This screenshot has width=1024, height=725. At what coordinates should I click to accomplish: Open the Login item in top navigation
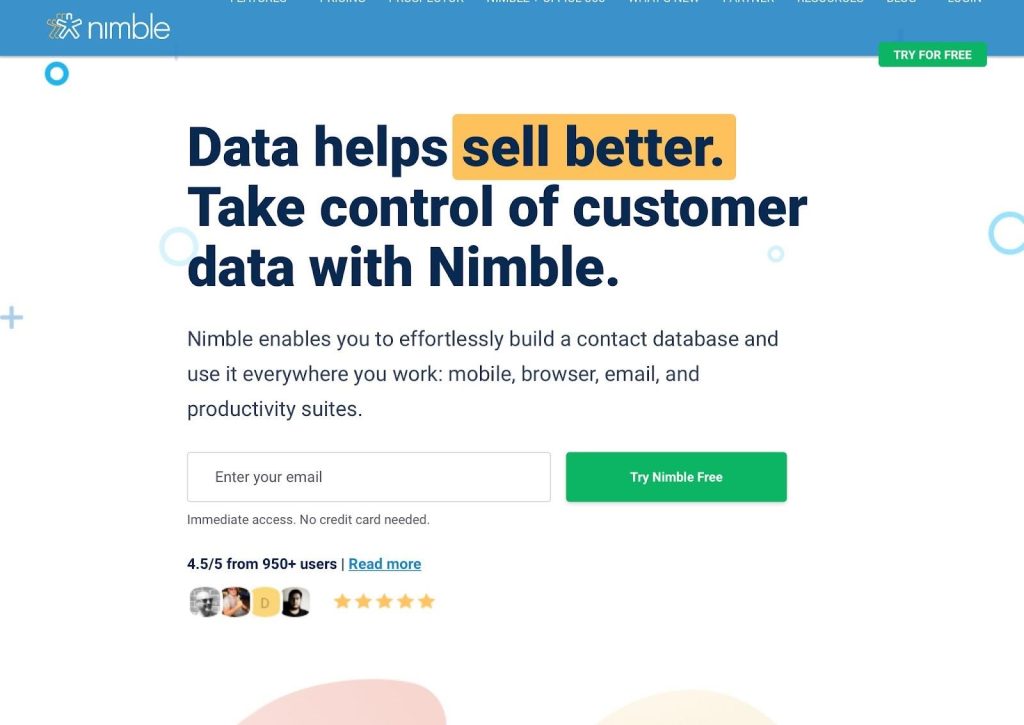pyautogui.click(x=965, y=2)
